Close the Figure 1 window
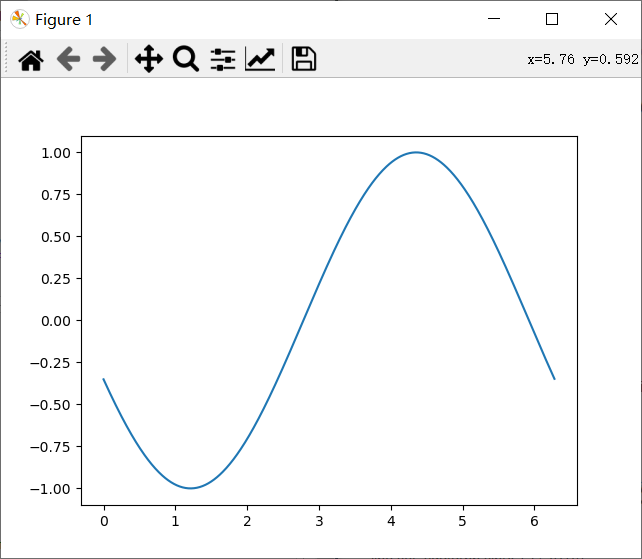Screen dimensions: 642x559 pyautogui.click(x=611, y=19)
